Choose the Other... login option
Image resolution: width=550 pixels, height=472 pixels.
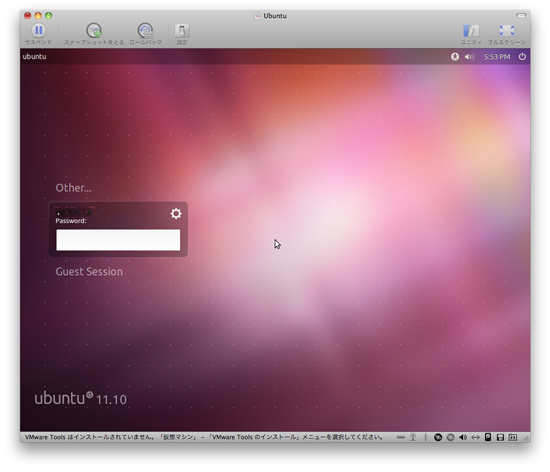tap(73, 188)
